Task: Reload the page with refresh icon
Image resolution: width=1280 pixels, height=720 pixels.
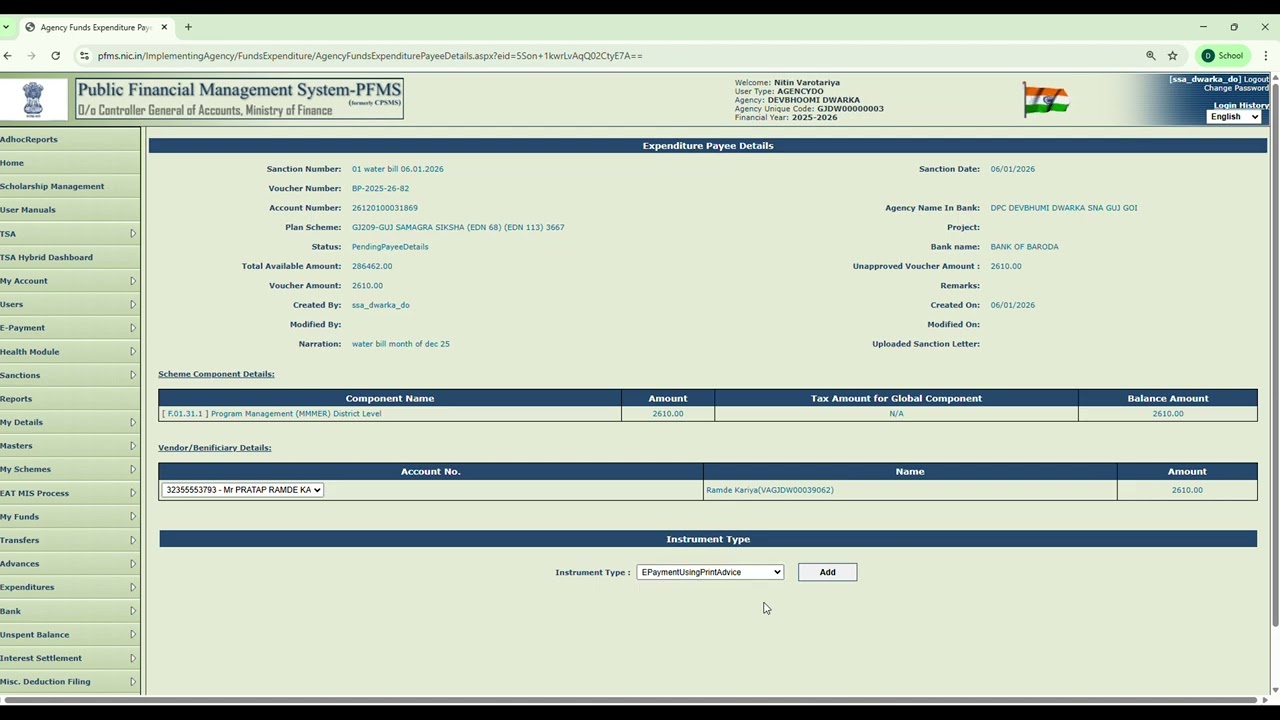Action: coord(55,56)
